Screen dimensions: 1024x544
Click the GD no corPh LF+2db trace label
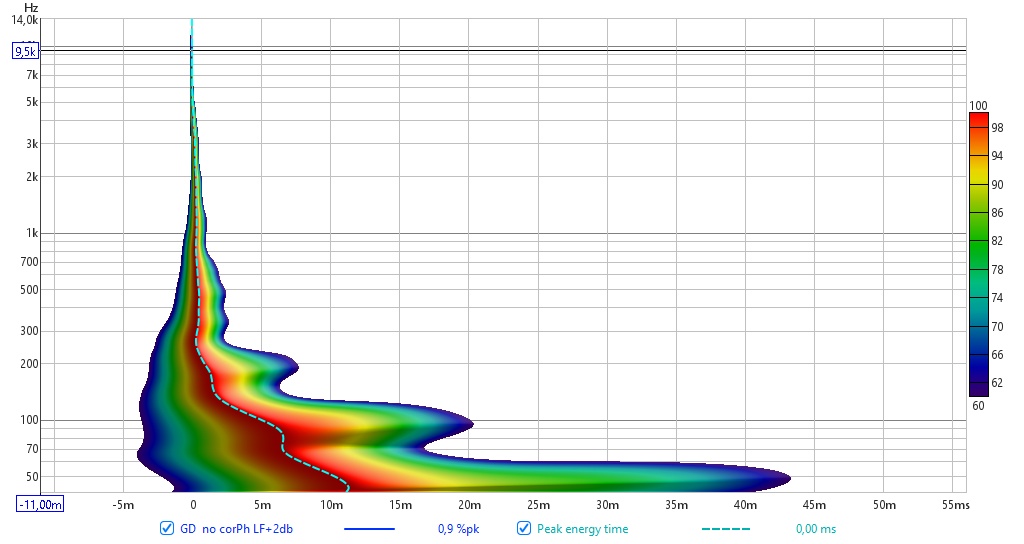[x=236, y=529]
